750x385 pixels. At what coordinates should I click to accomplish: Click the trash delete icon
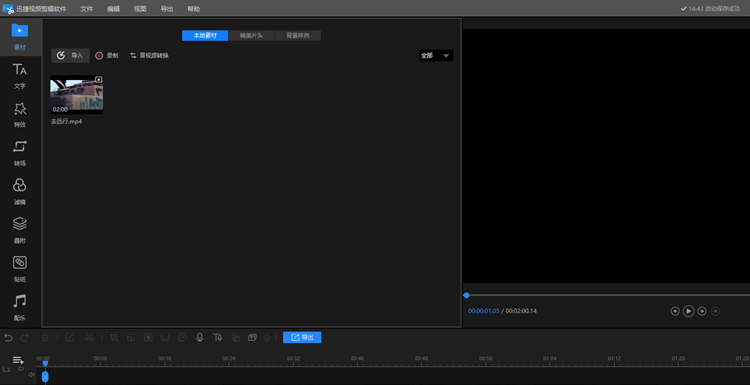(x=45, y=338)
